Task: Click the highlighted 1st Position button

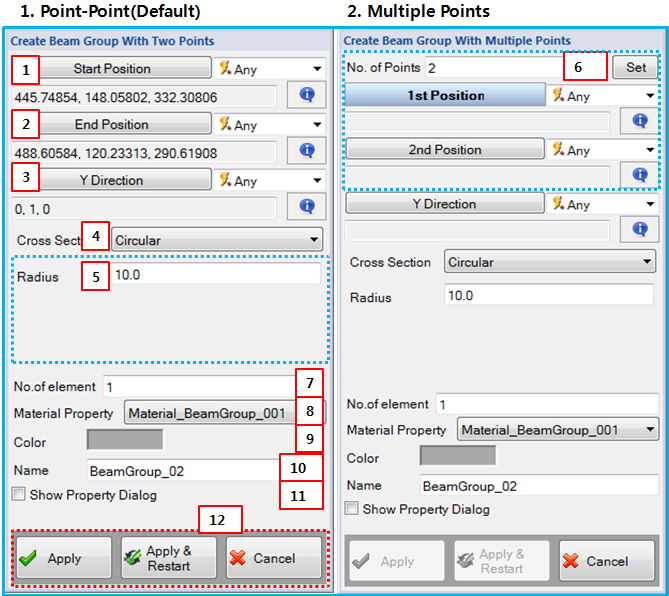Action: point(445,95)
